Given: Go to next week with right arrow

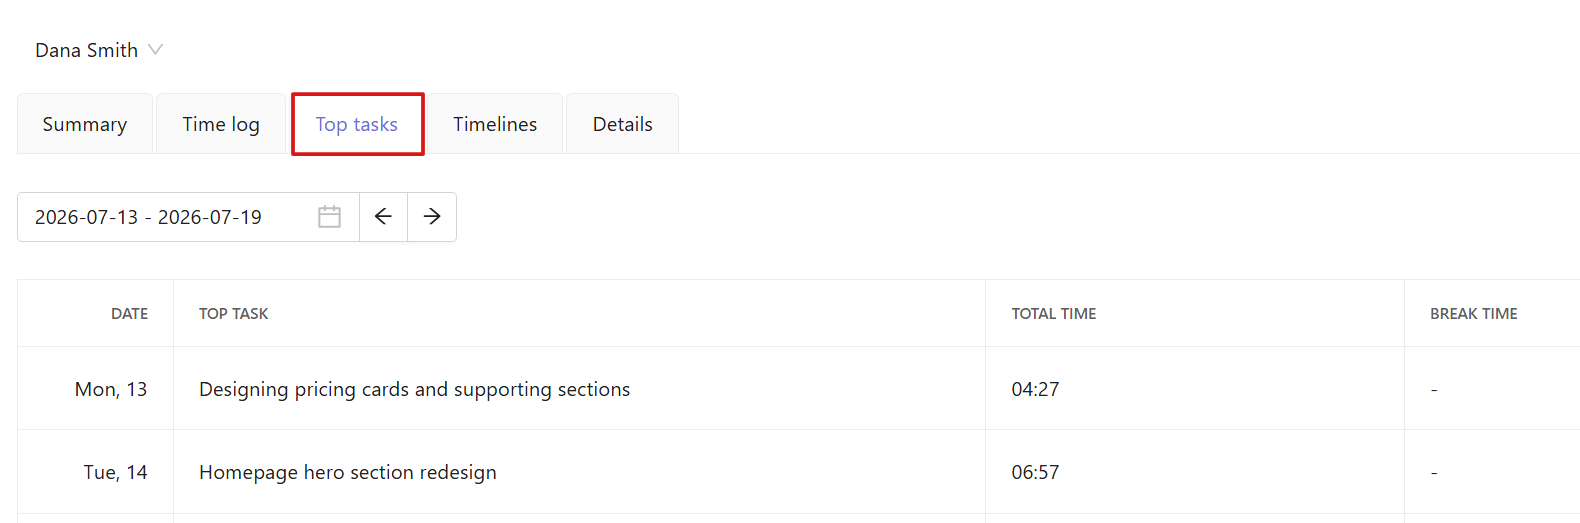Looking at the screenshot, I should coord(432,217).
